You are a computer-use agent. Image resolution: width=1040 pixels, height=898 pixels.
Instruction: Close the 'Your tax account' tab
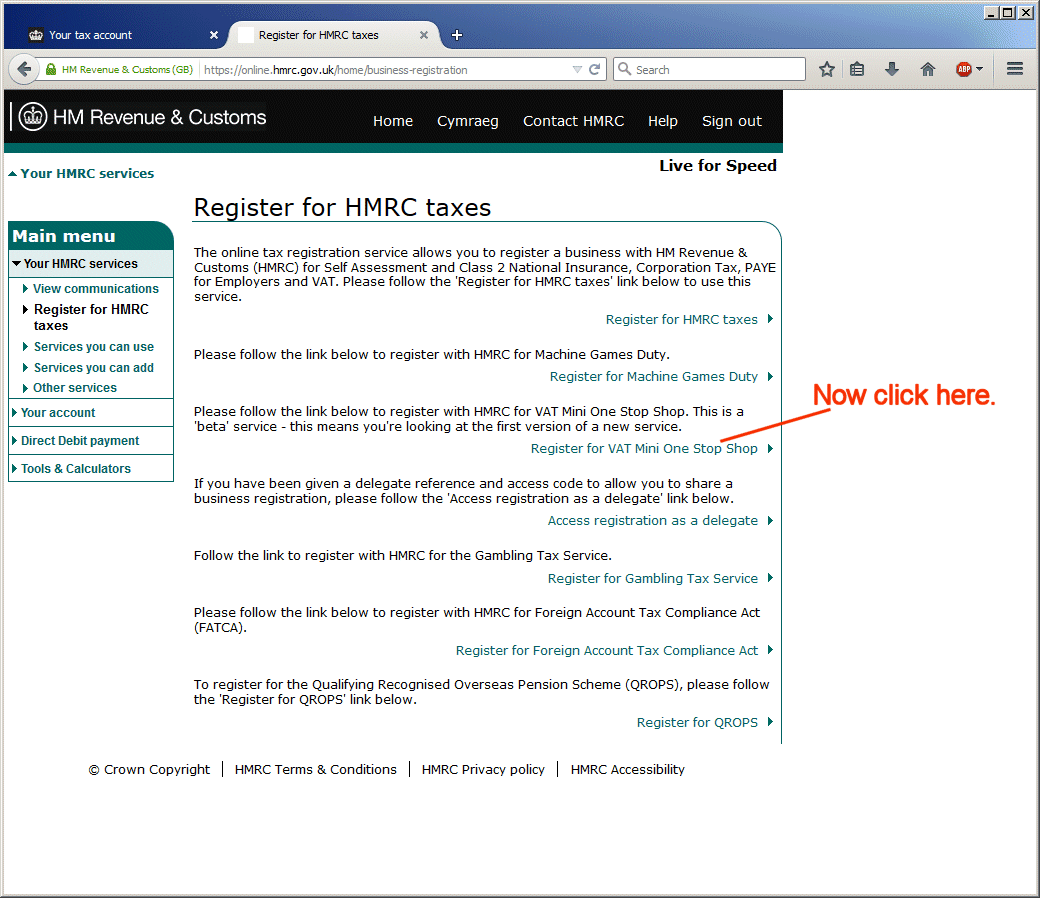(x=214, y=35)
